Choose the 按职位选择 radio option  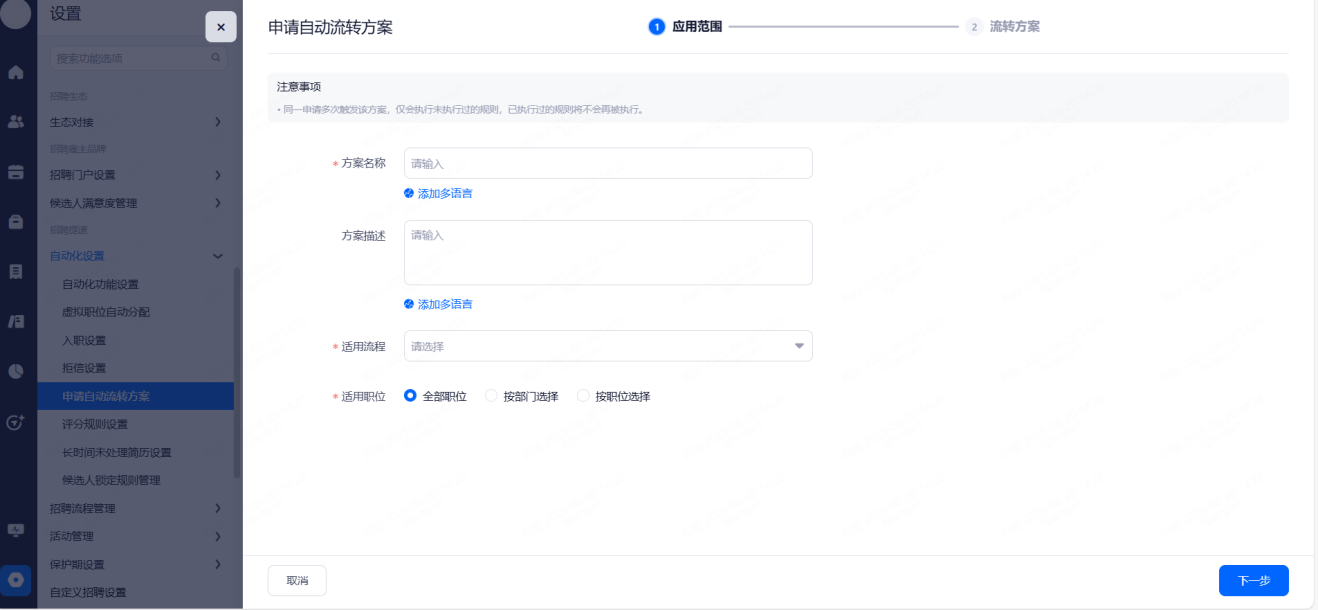coord(583,396)
